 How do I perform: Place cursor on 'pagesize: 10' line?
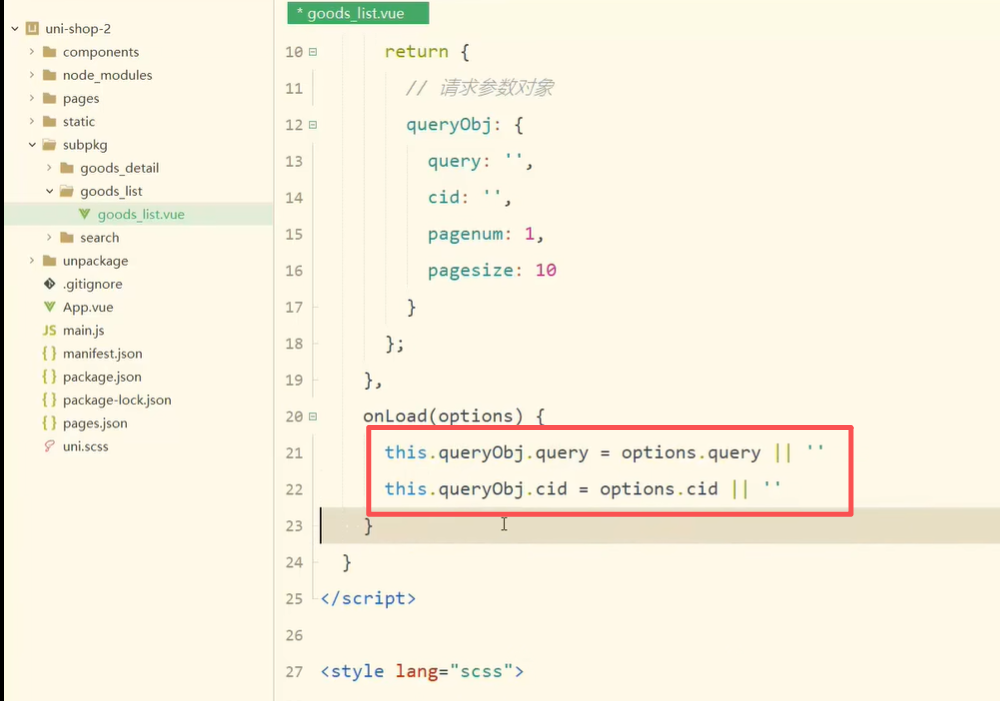pos(492,270)
